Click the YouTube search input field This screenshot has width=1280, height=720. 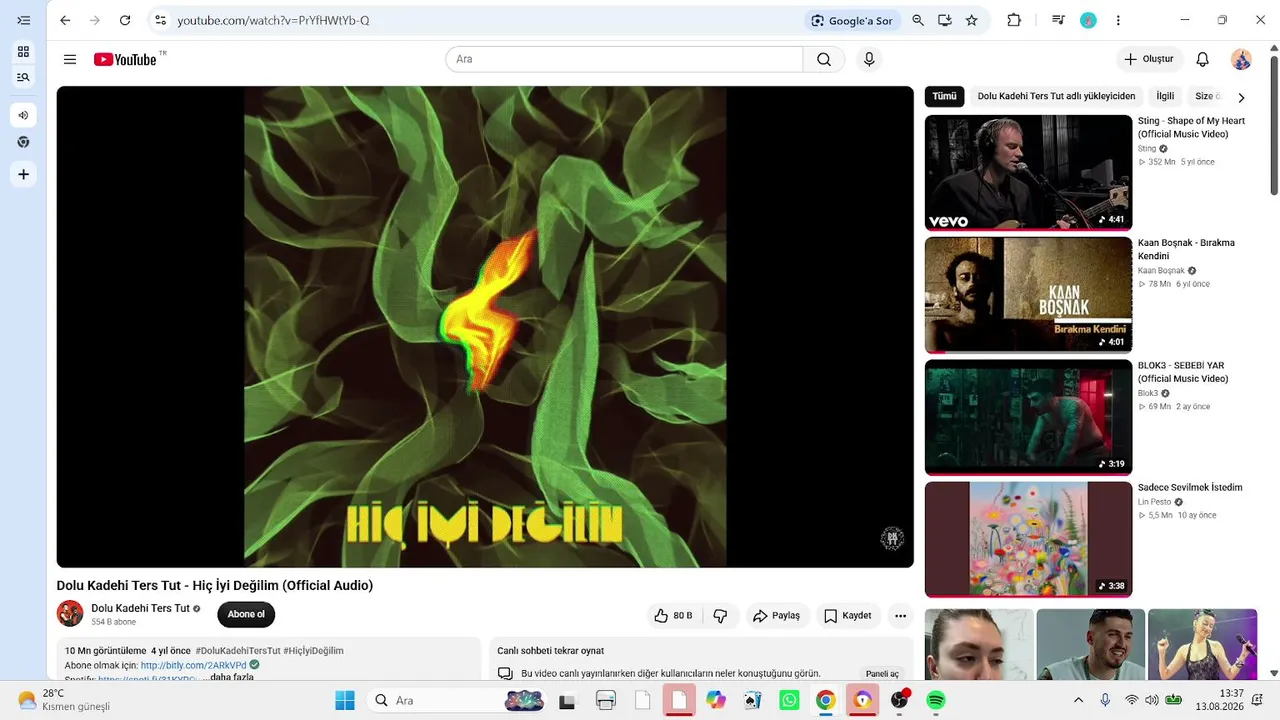(x=624, y=59)
